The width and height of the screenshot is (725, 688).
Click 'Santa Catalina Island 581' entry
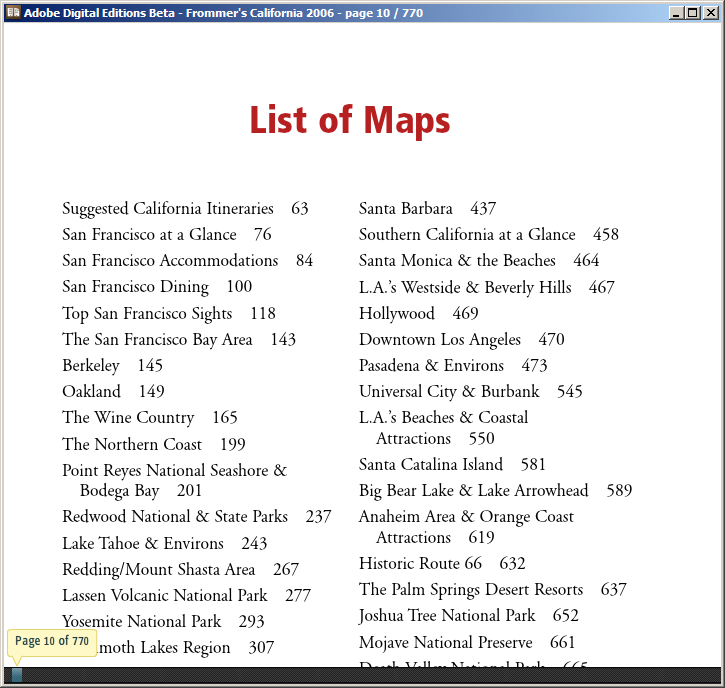(x=452, y=465)
